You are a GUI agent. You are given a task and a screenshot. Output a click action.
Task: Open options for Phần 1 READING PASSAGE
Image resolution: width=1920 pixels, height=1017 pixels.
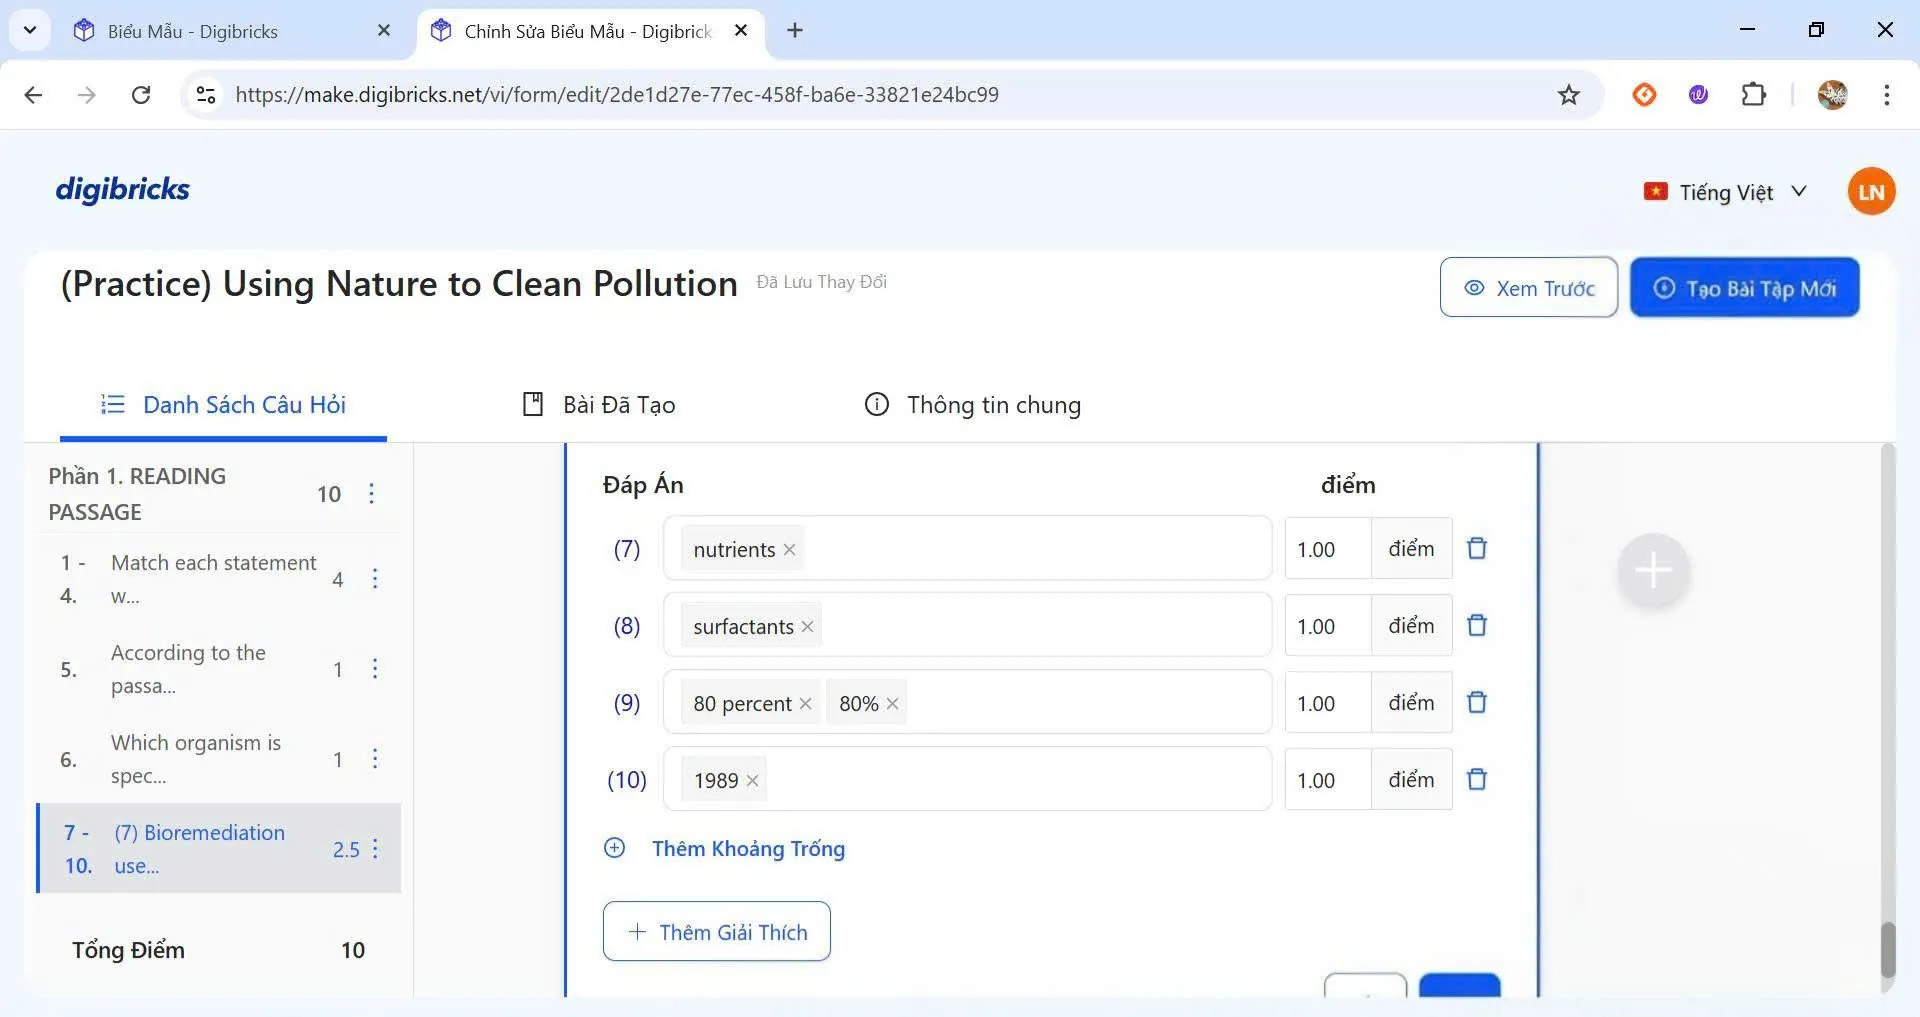372,494
